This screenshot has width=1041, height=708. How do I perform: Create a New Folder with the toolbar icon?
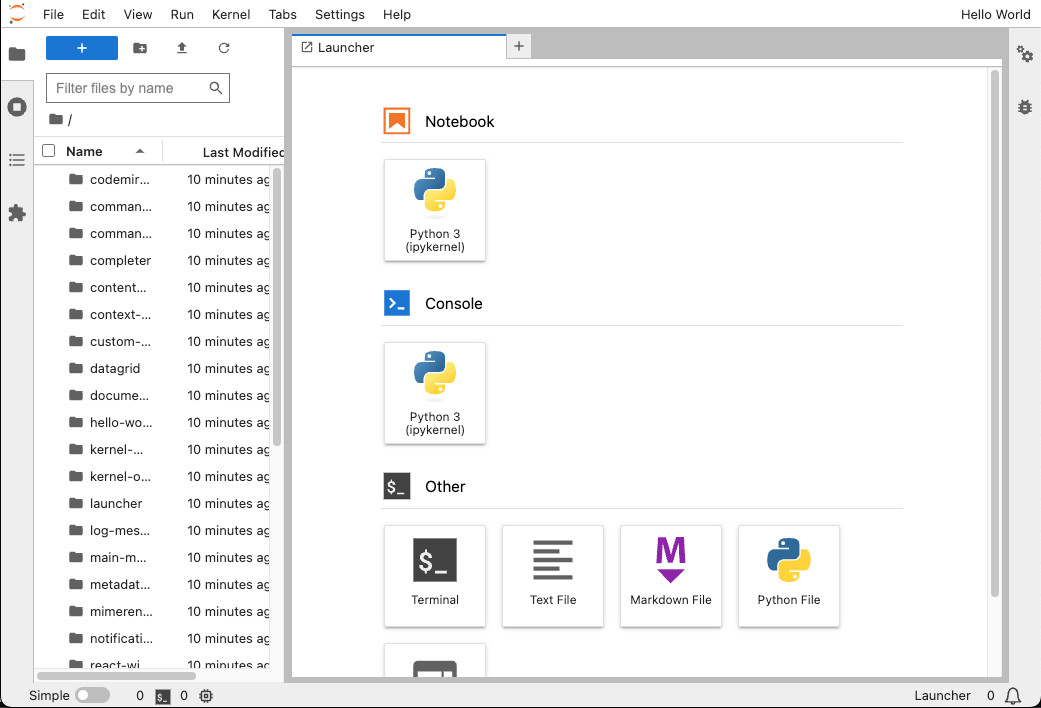click(140, 48)
